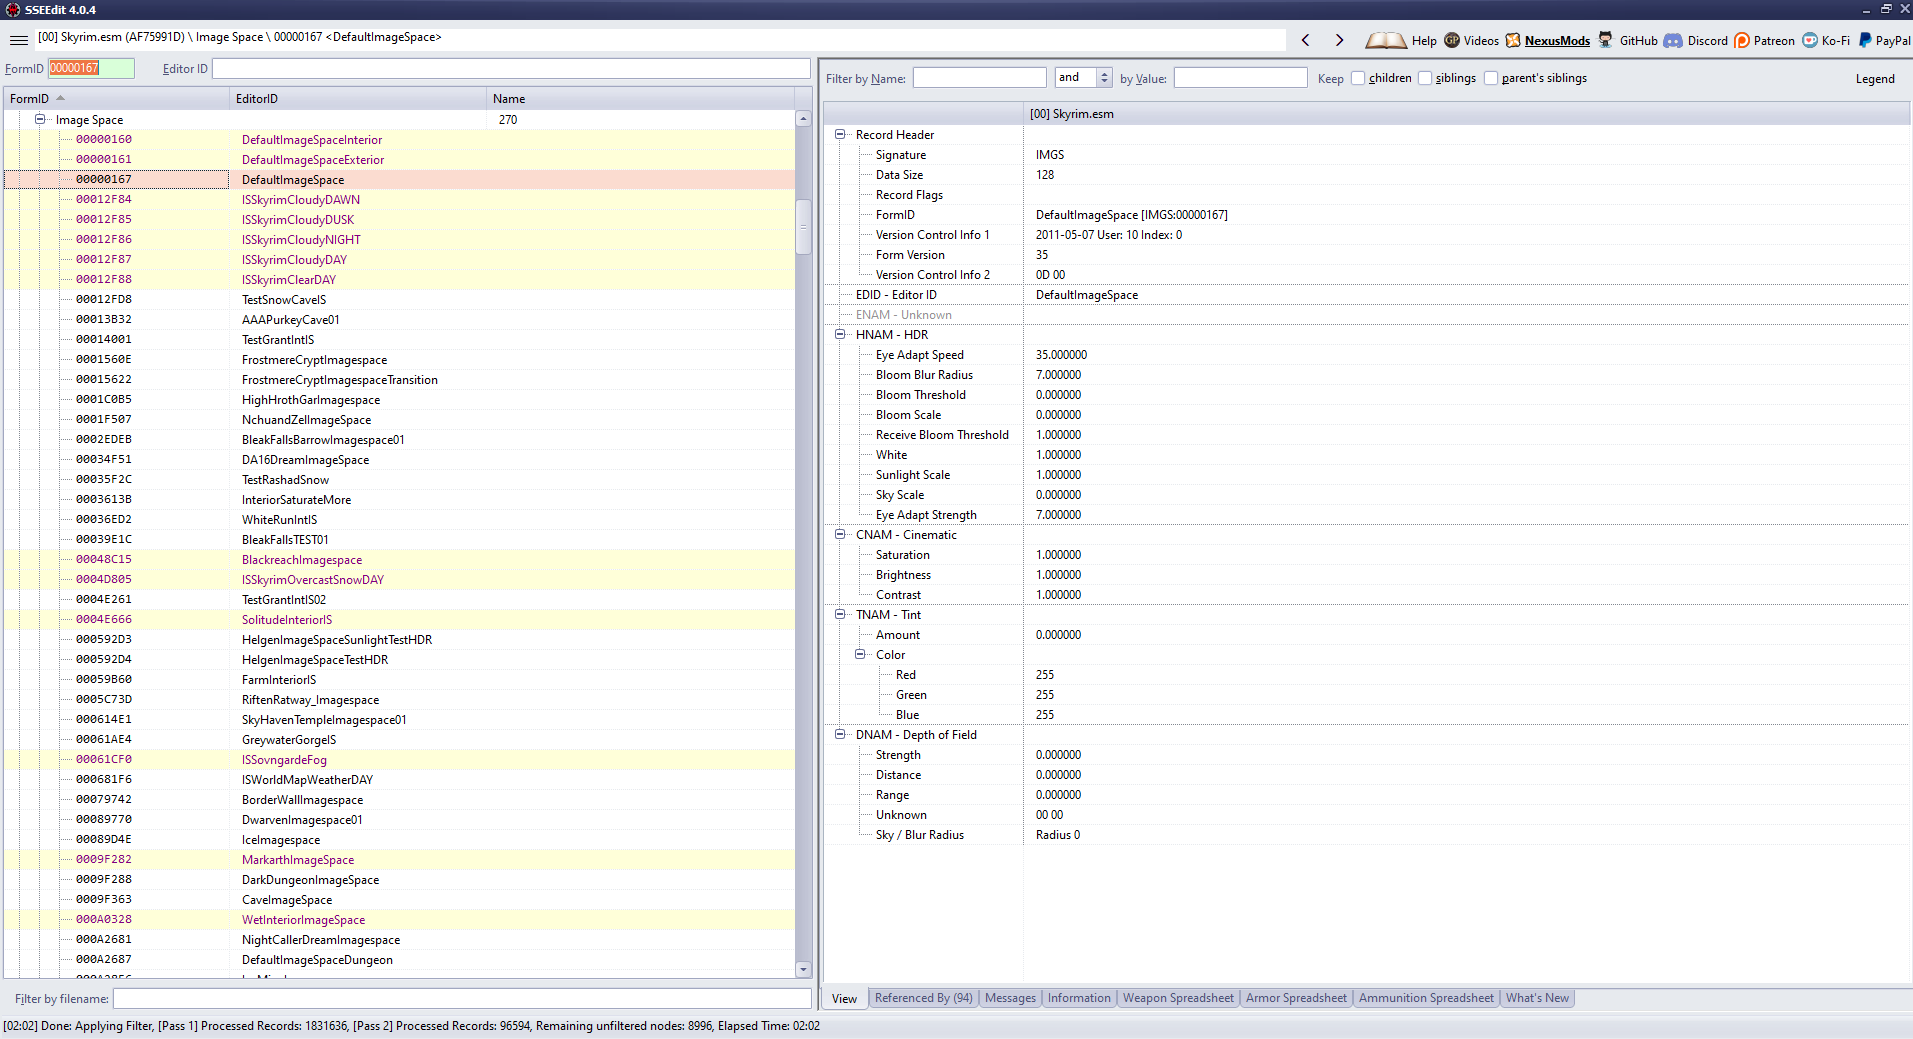Select the Saturation row under Cinematic
Viewport: 1913px width, 1039px height.
pos(1368,554)
